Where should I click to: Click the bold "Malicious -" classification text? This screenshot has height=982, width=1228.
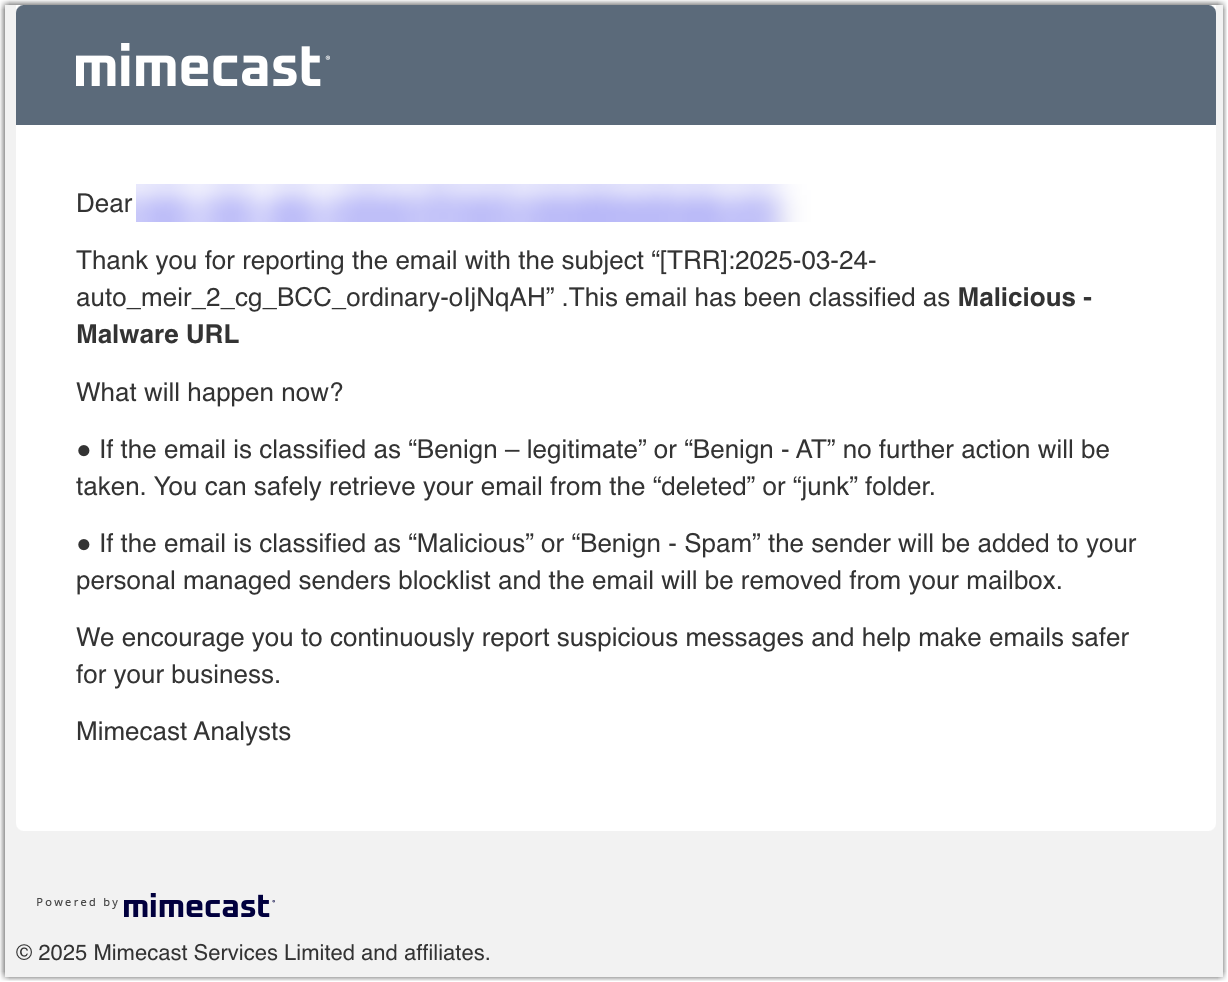1024,298
